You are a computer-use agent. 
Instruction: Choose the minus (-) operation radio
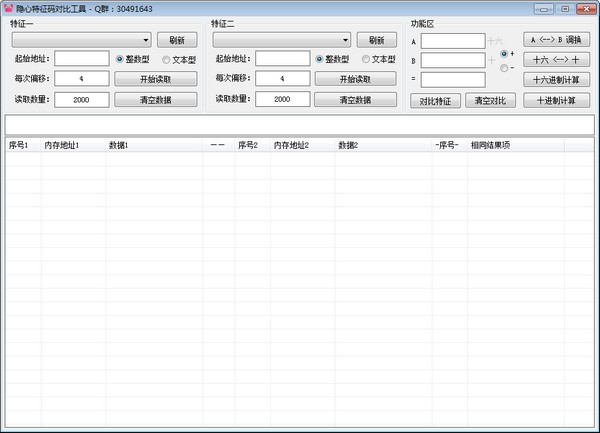tap(504, 68)
